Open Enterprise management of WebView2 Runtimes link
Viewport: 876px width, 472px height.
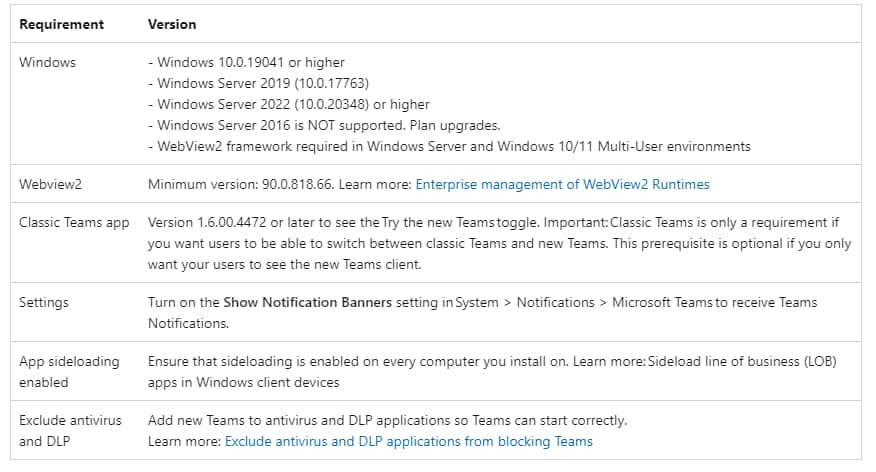pyautogui.click(x=562, y=184)
